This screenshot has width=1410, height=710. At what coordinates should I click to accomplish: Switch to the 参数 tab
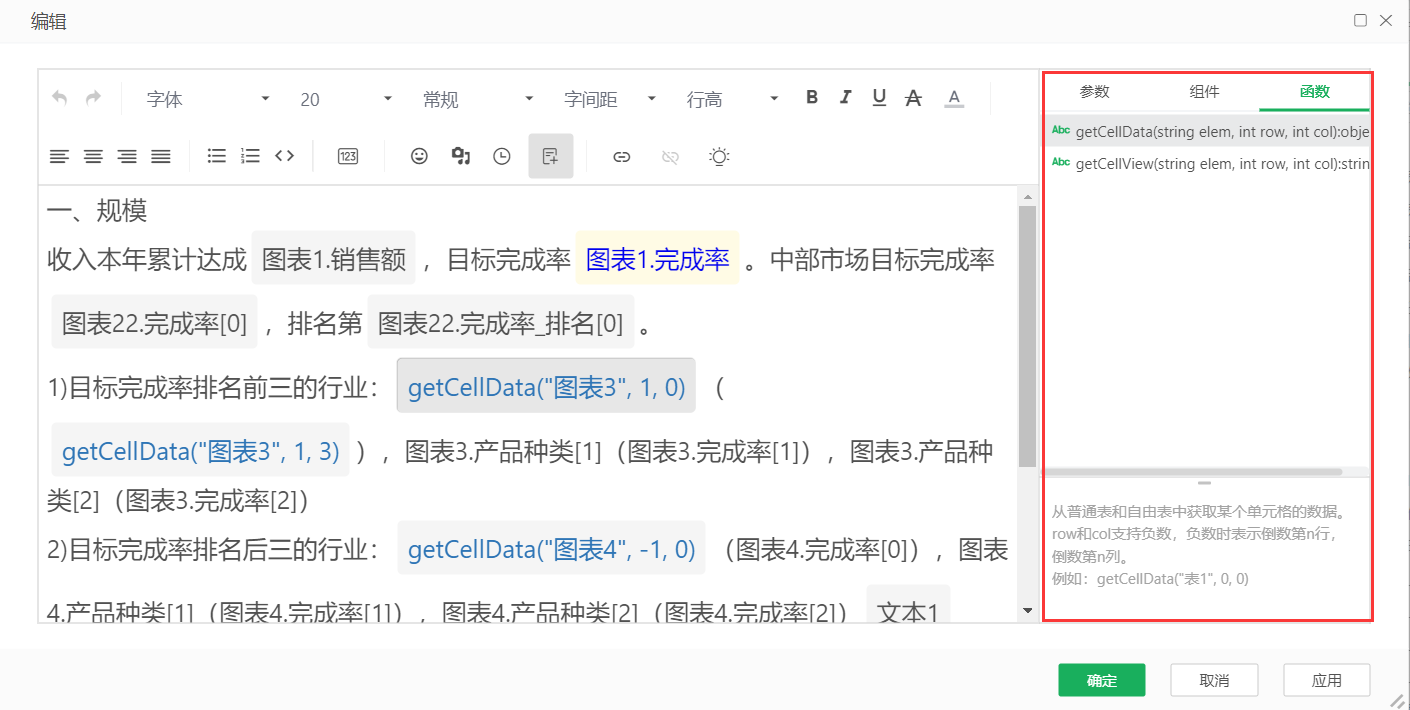(x=1095, y=91)
